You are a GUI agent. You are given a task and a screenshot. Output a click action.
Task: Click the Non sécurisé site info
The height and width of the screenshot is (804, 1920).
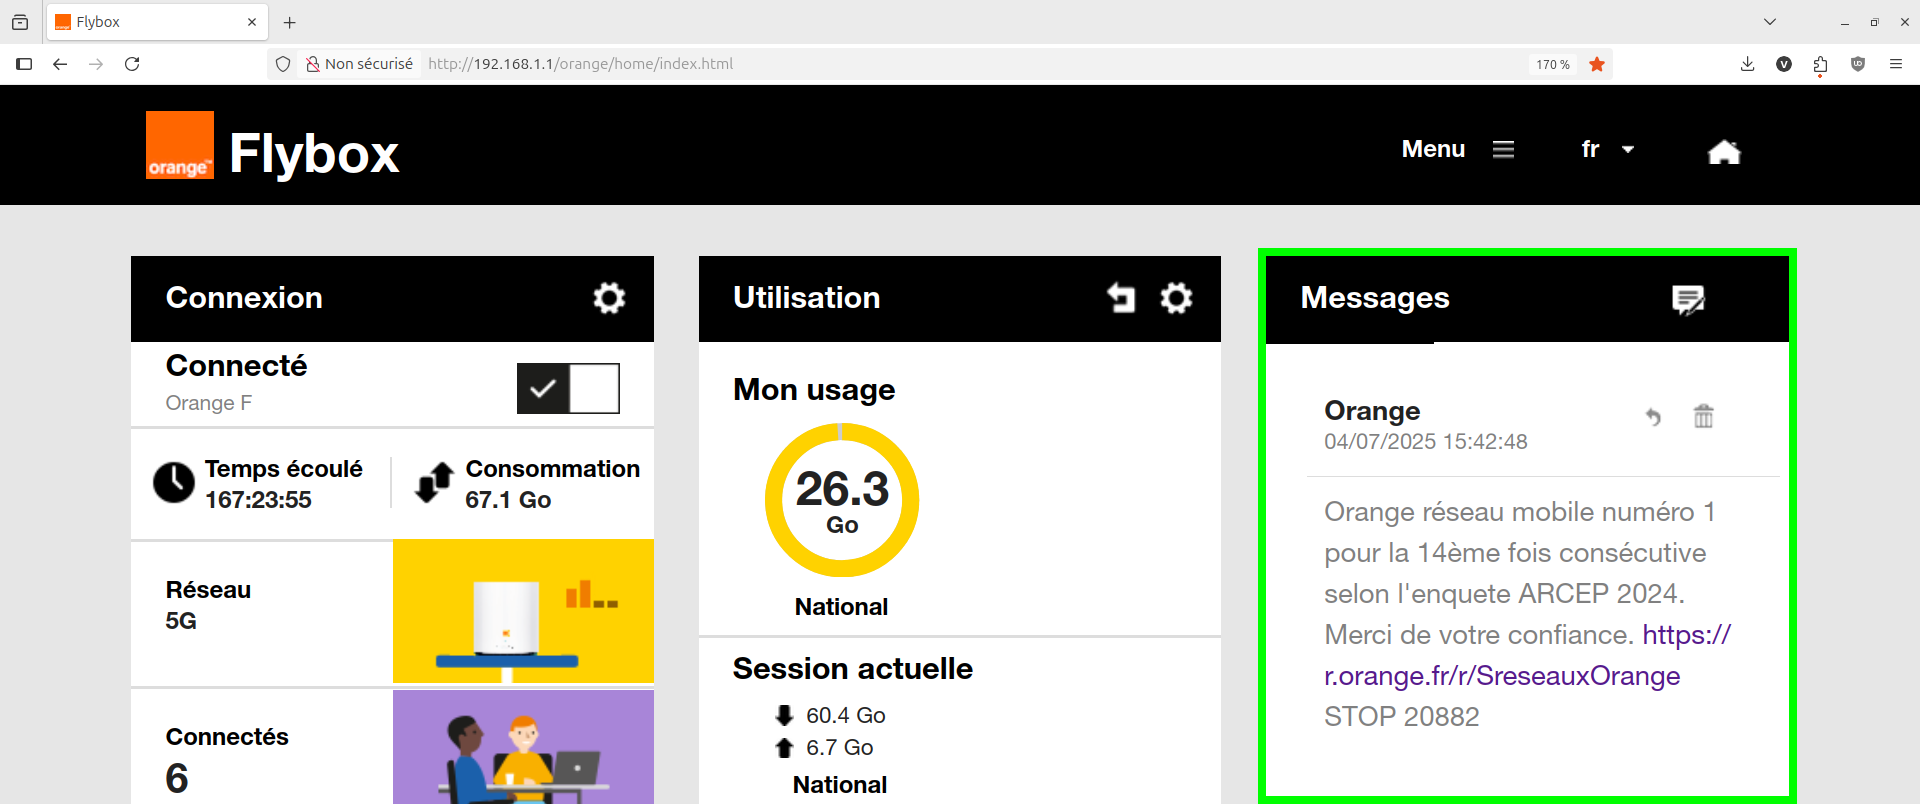[x=359, y=64]
